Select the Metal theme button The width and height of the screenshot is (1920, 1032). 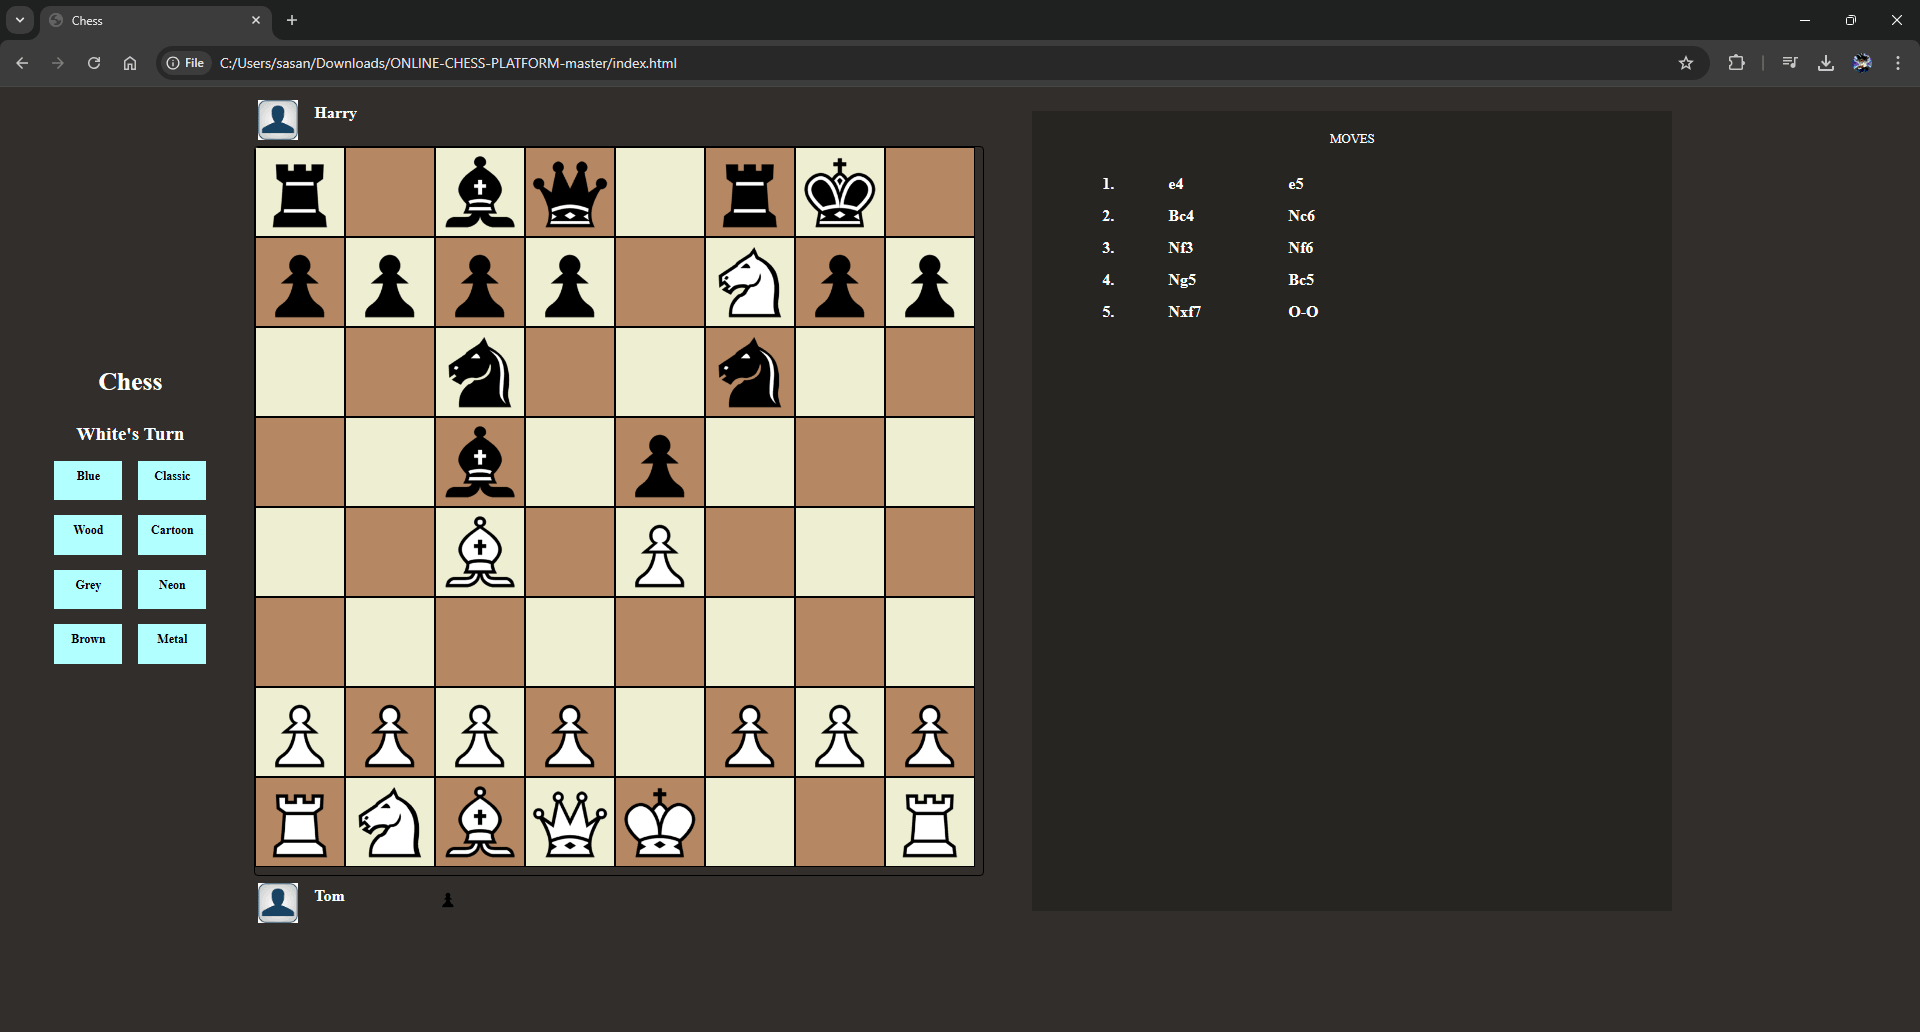pyautogui.click(x=172, y=643)
